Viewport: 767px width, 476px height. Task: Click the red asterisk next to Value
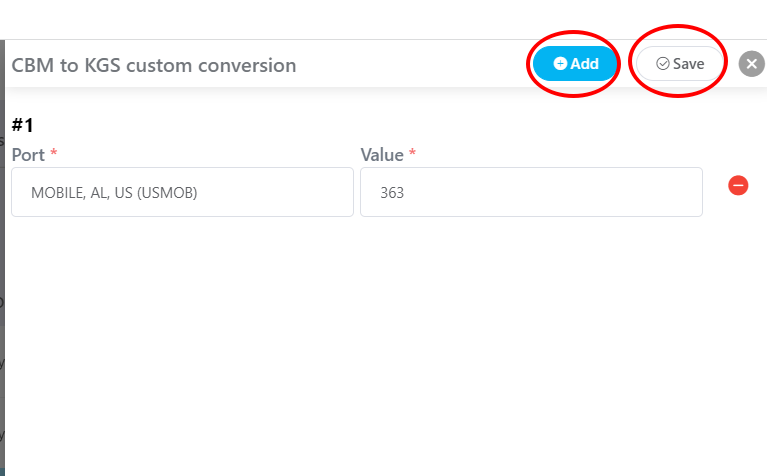pyautogui.click(x=412, y=152)
